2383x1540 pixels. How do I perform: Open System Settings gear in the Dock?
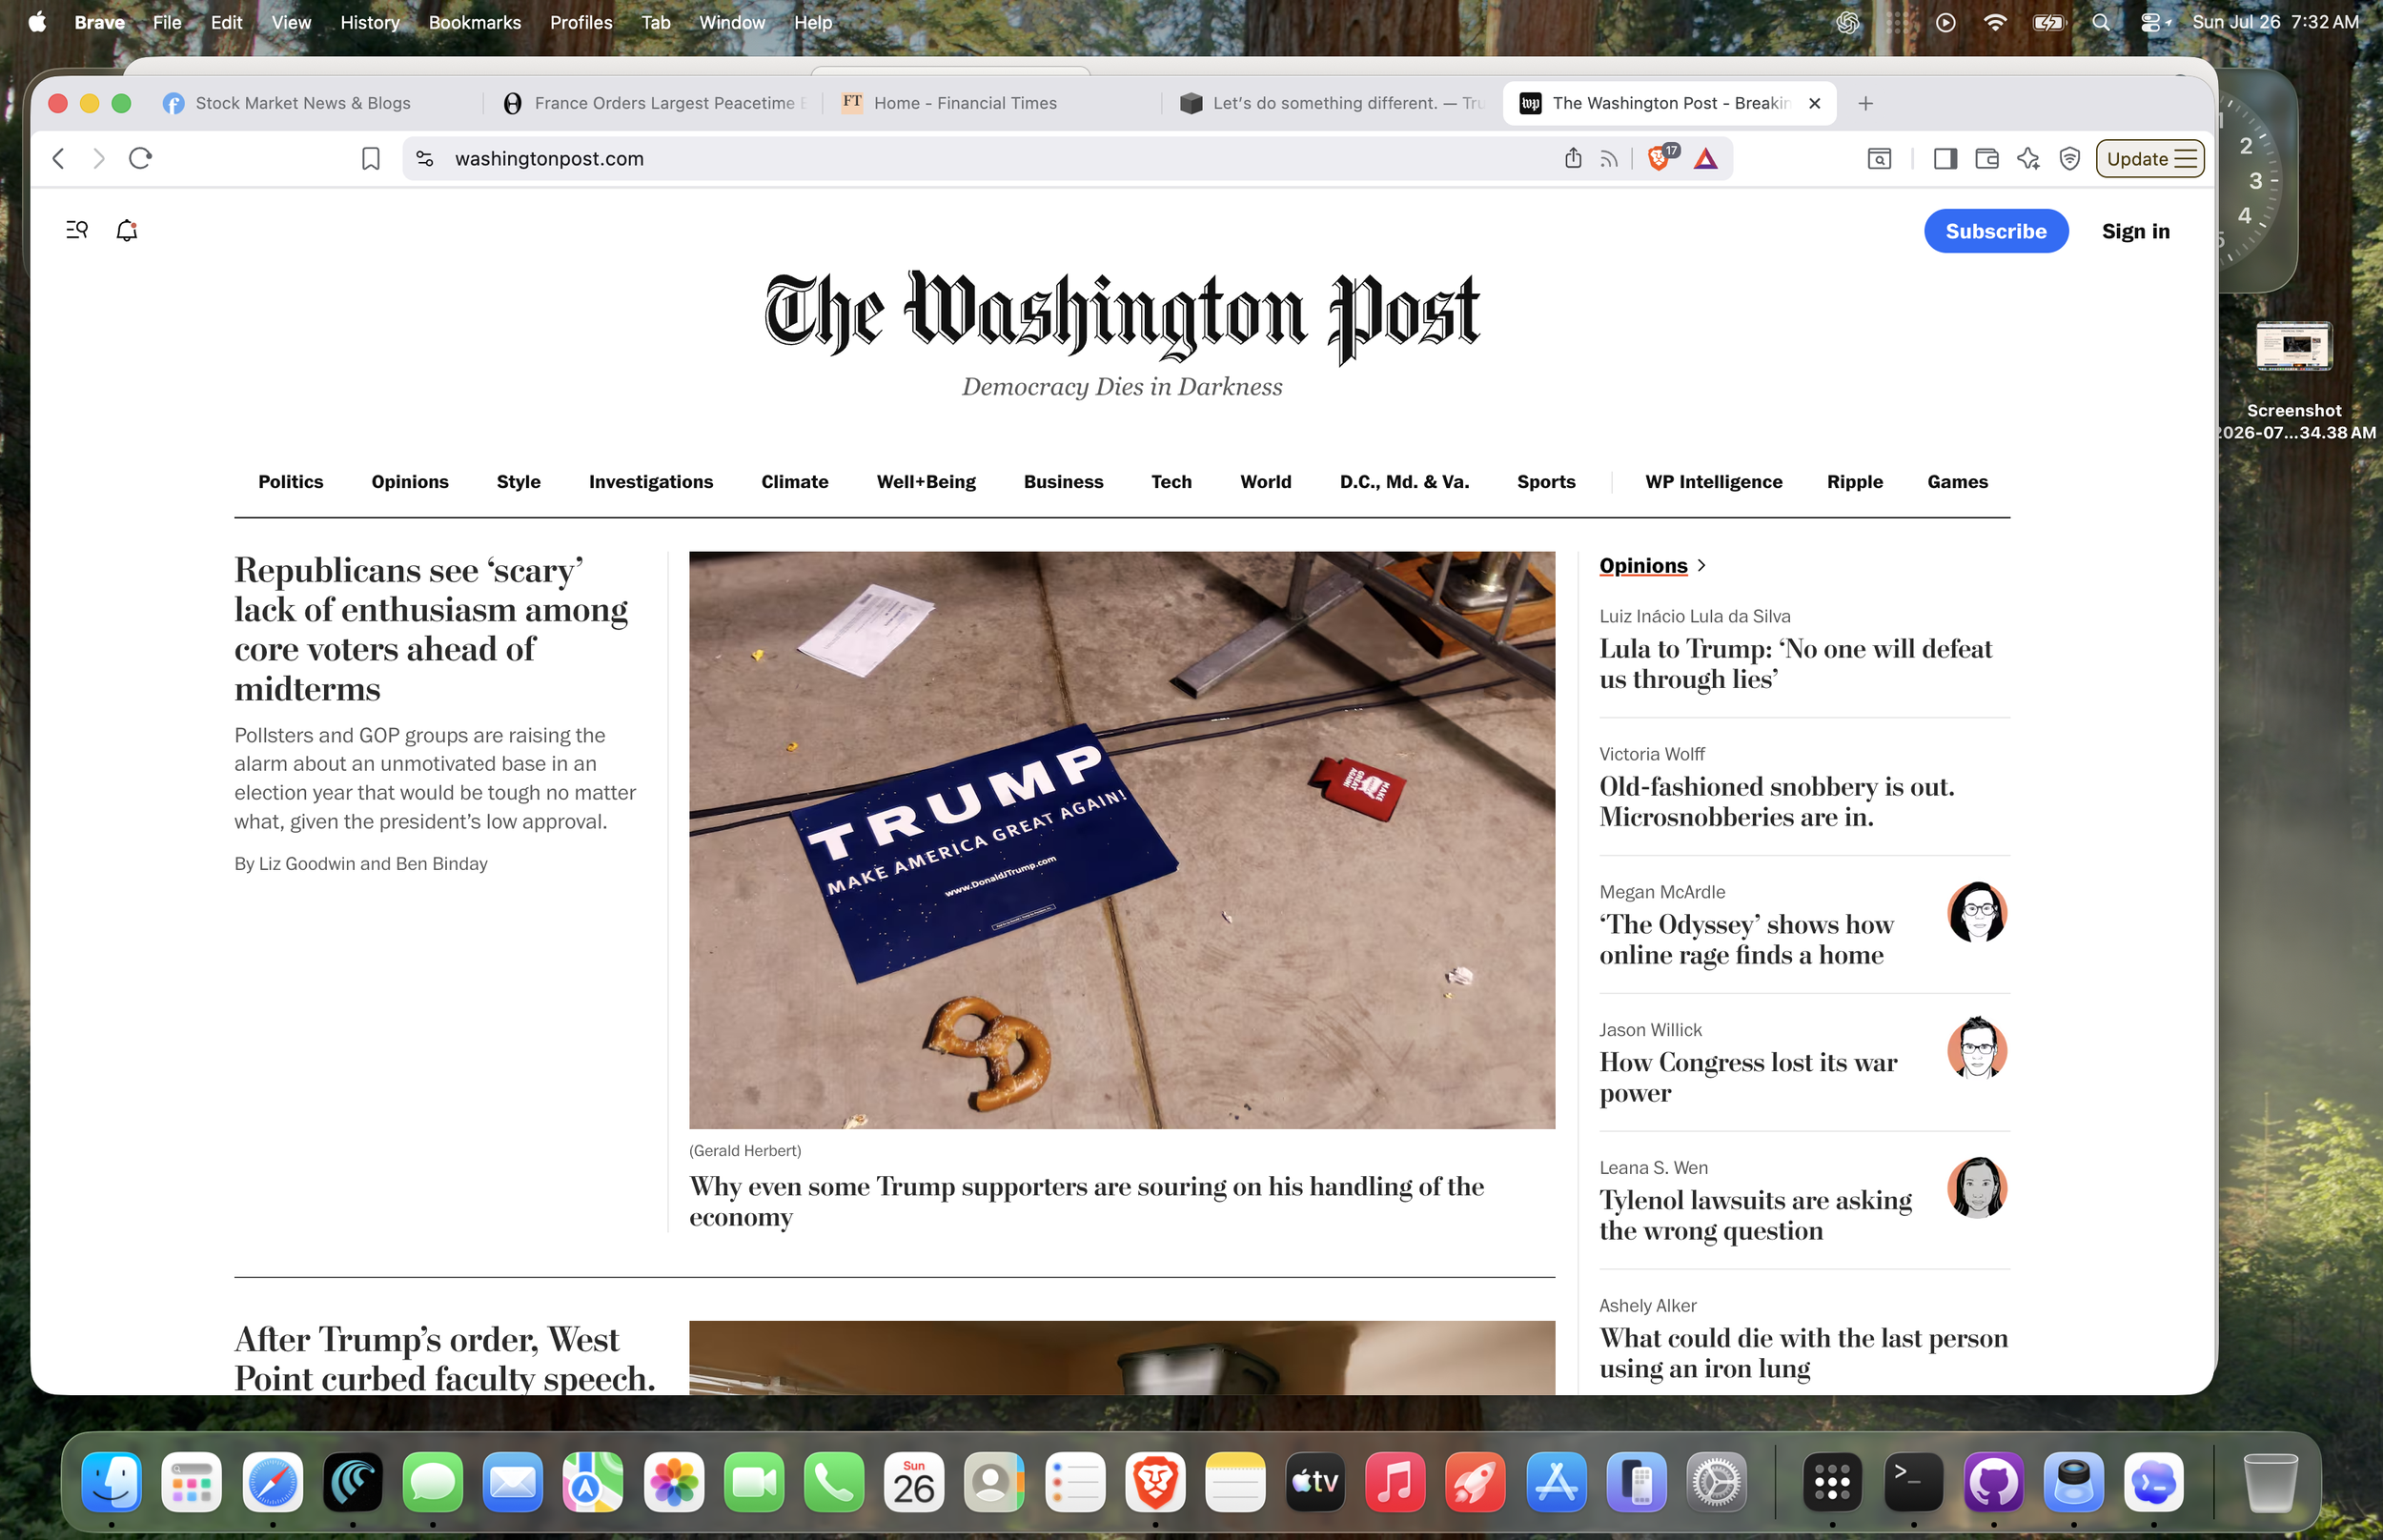click(1716, 1481)
